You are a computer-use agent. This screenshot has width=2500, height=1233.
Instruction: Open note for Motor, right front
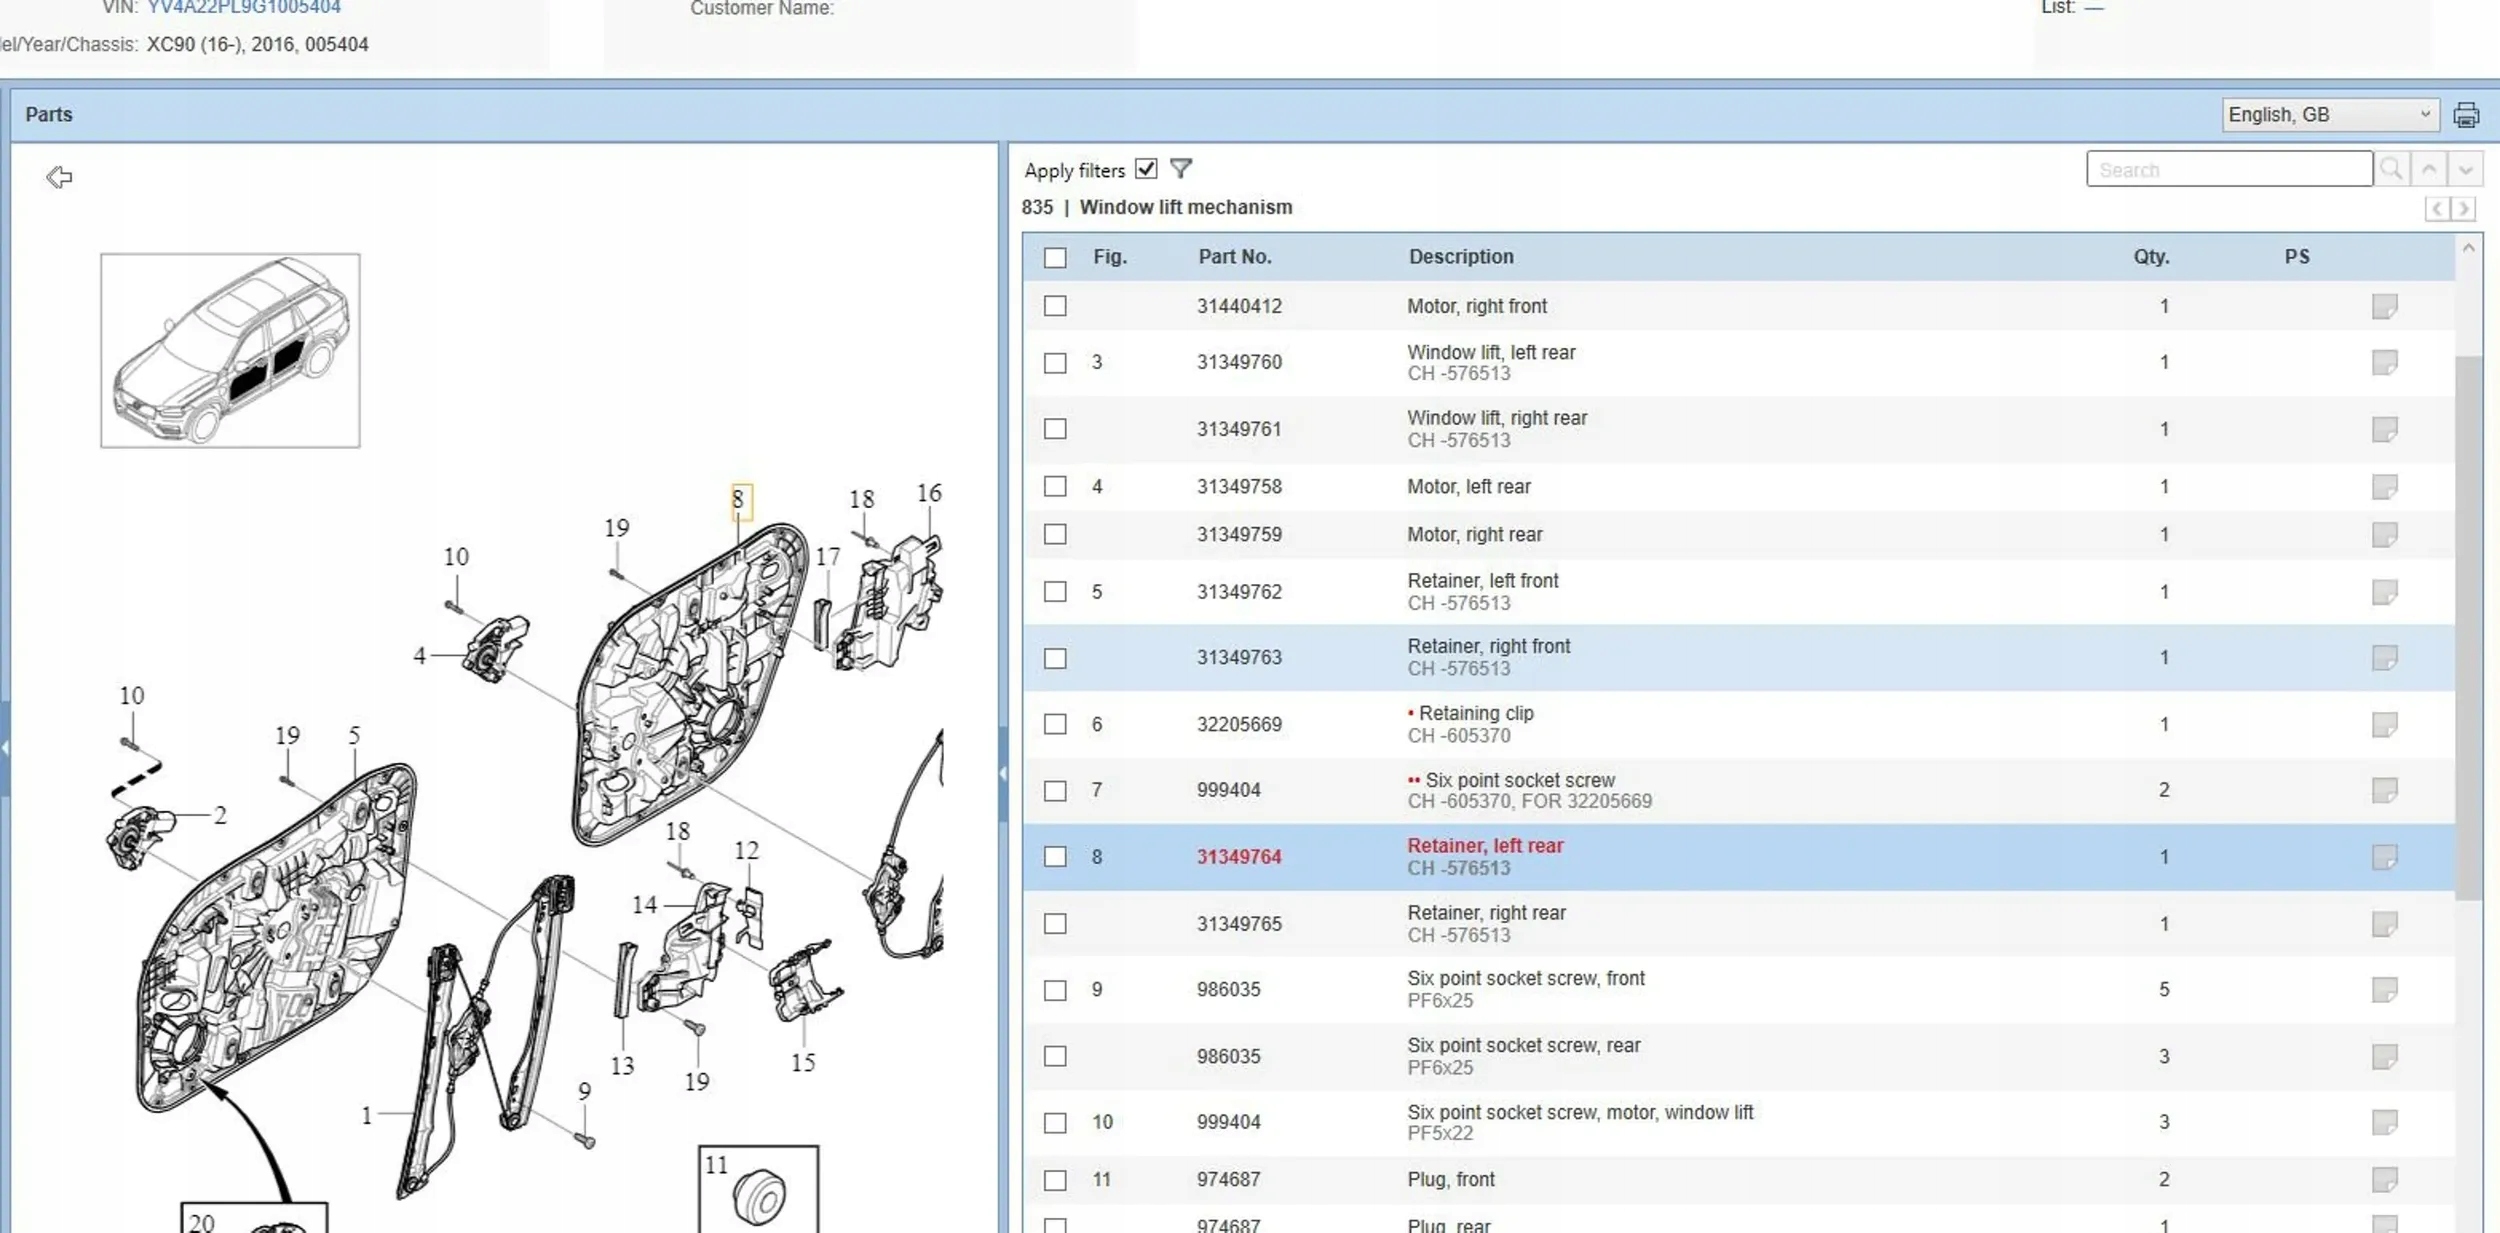pos(2385,306)
